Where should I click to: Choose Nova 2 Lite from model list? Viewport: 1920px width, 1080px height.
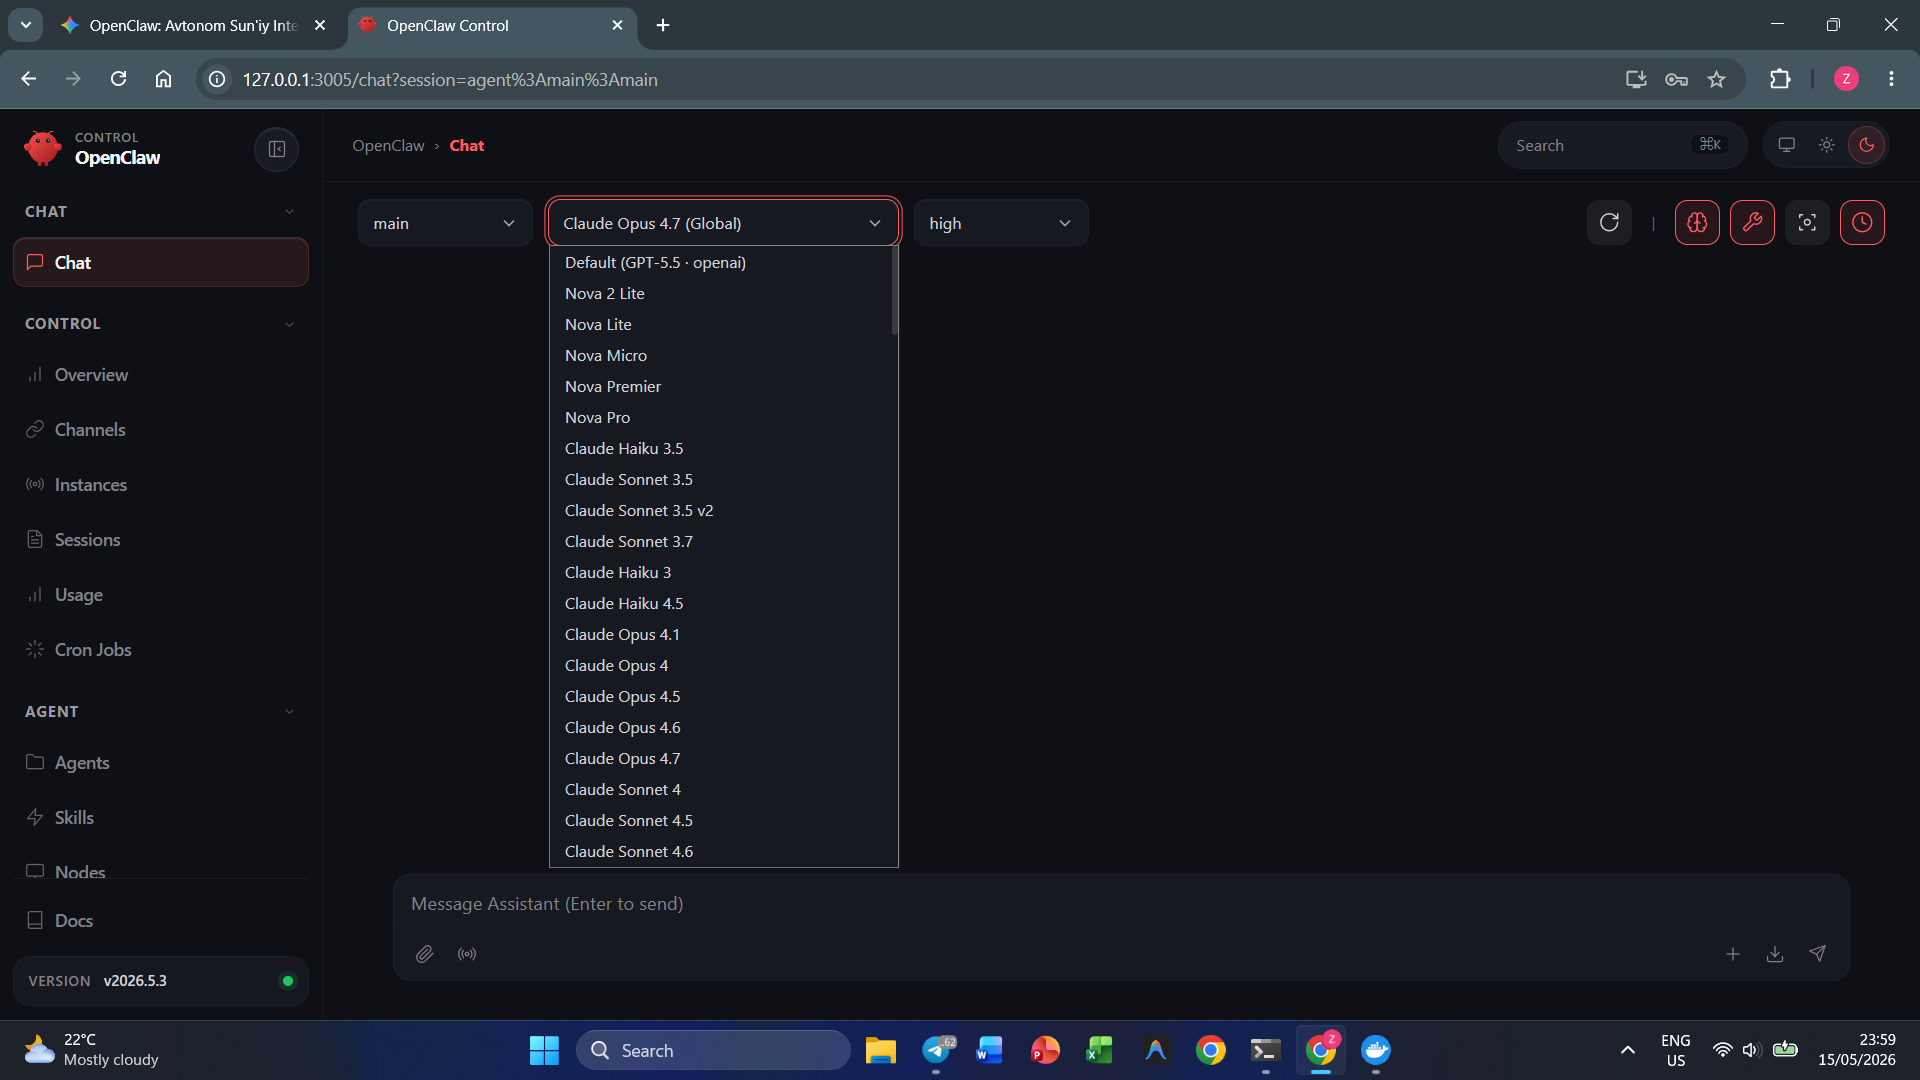[x=720, y=294]
